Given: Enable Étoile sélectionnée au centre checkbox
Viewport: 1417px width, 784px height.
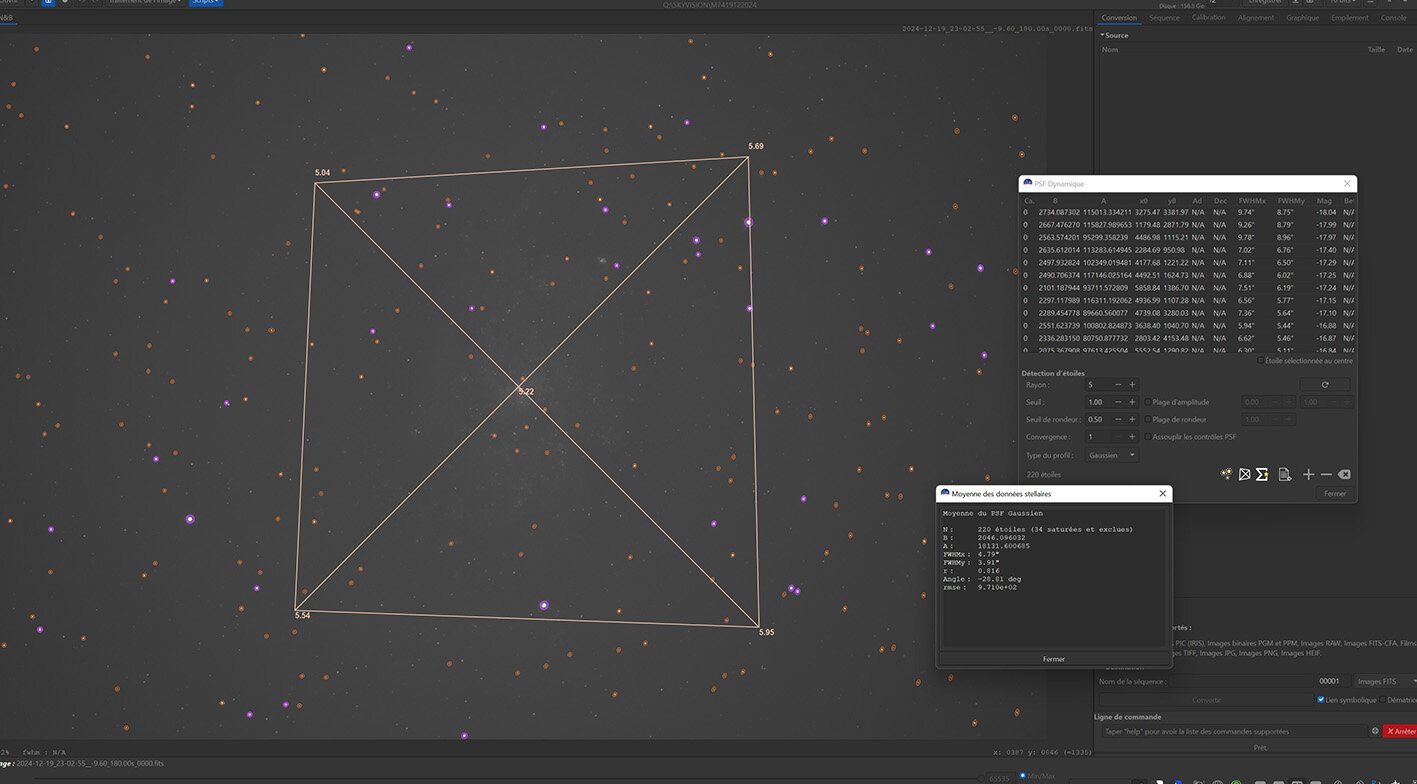Looking at the screenshot, I should click(1260, 361).
